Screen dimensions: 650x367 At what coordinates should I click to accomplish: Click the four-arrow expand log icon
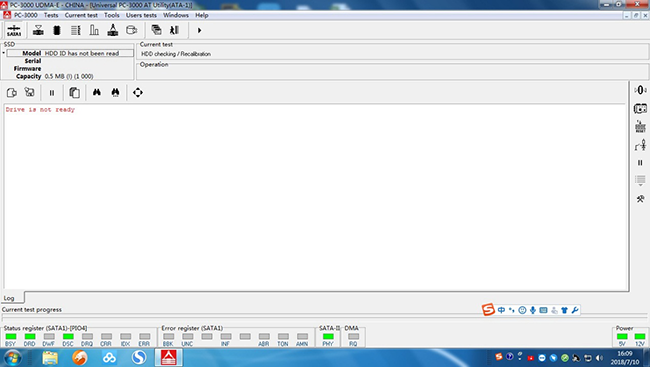pyautogui.click(x=138, y=92)
